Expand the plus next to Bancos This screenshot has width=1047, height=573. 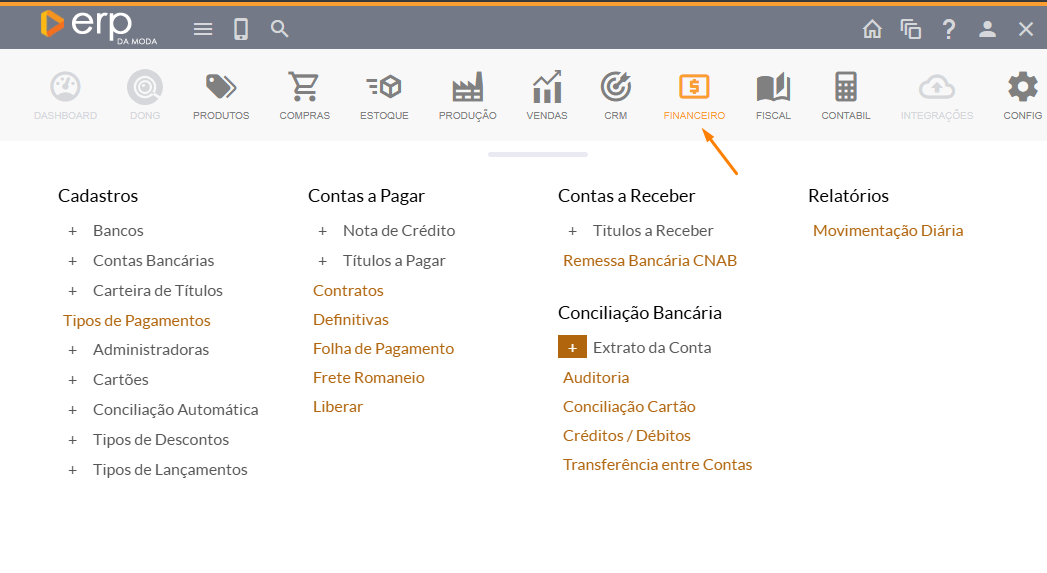(x=72, y=231)
